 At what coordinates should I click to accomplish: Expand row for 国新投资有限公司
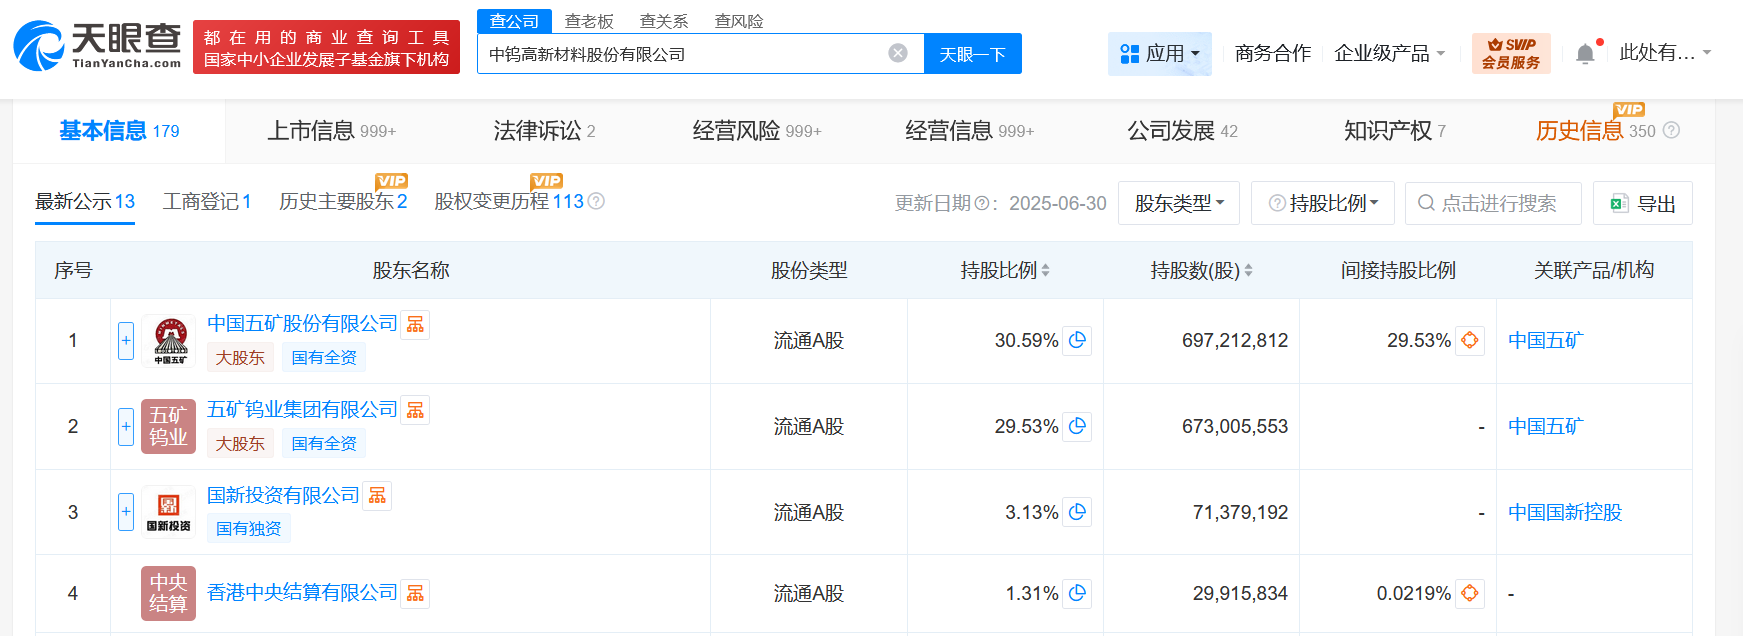[x=126, y=512]
